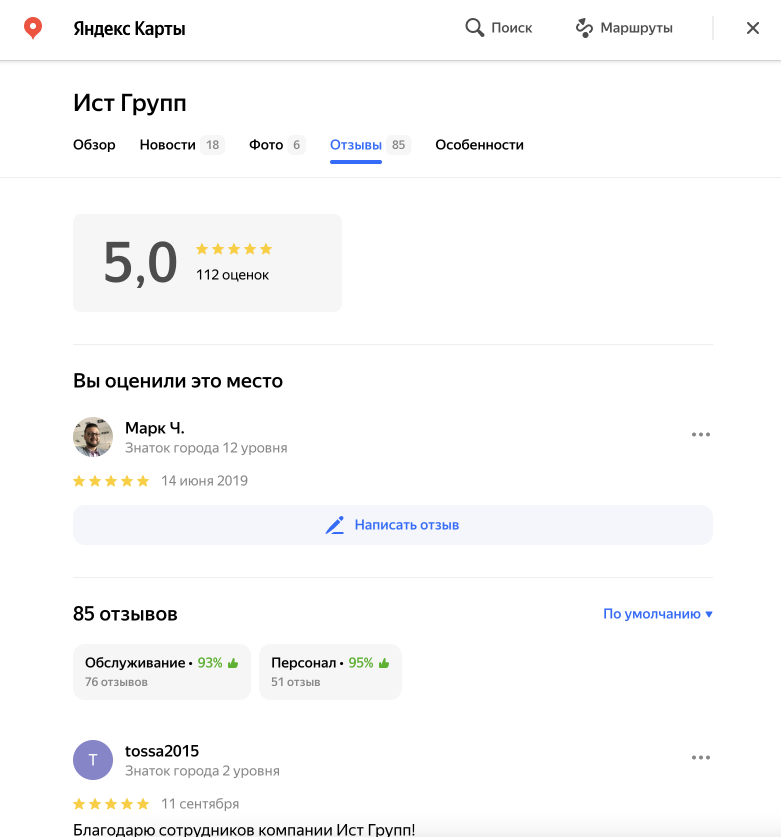The height and width of the screenshot is (837, 781).
Task: Click the stars next to 5,0 rating
Action: pyautogui.click(x=234, y=249)
